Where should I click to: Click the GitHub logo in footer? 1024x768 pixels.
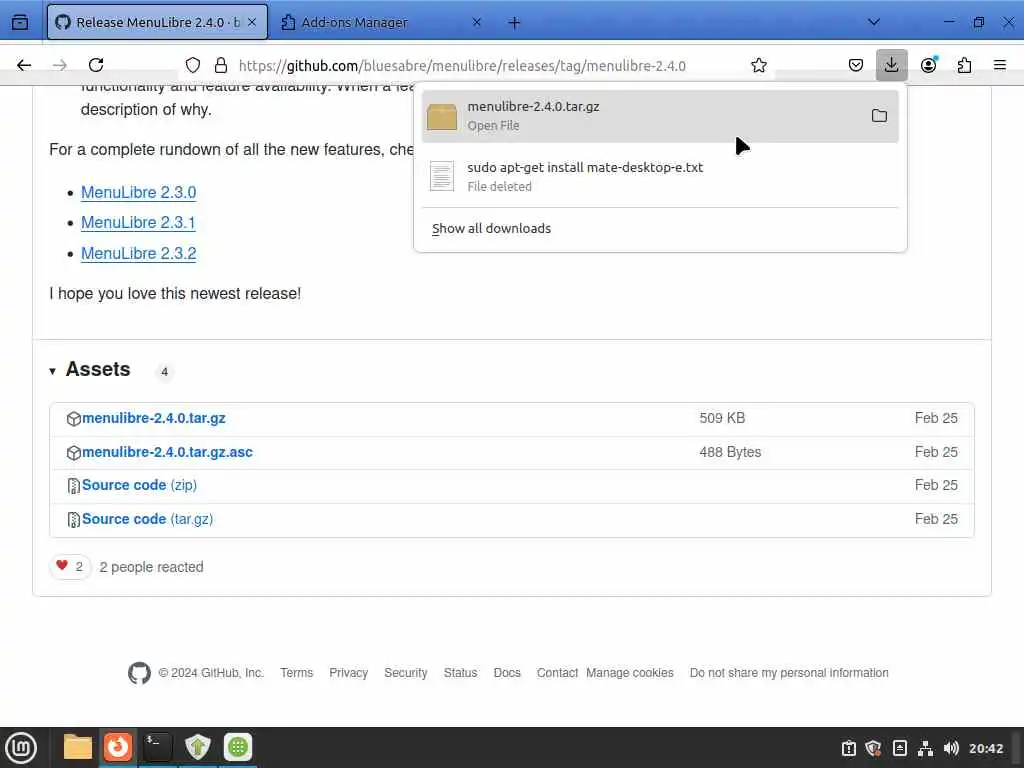(x=139, y=673)
